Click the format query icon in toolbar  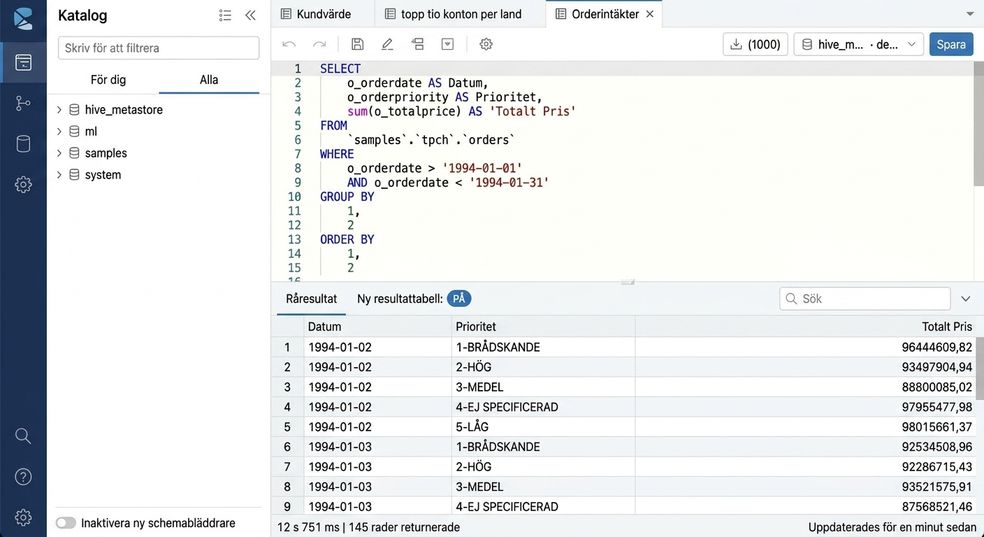click(417, 44)
